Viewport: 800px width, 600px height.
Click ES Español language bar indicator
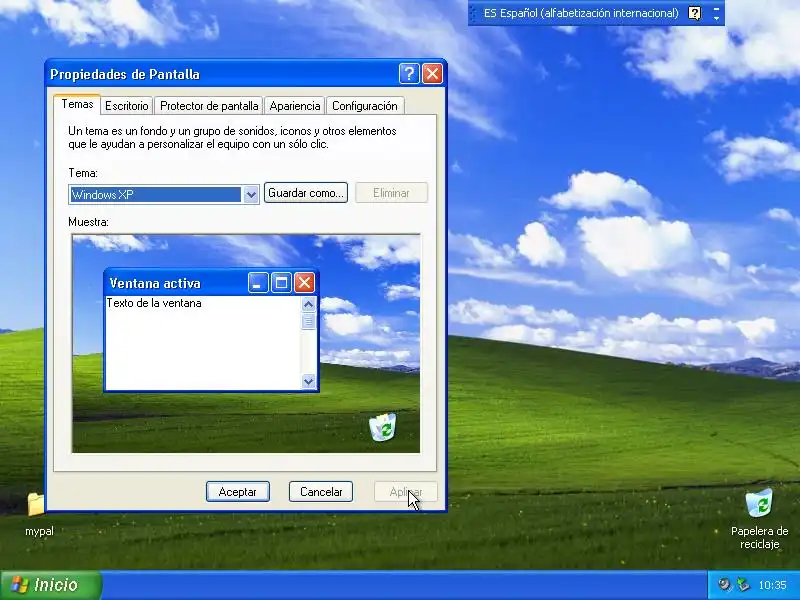point(581,13)
